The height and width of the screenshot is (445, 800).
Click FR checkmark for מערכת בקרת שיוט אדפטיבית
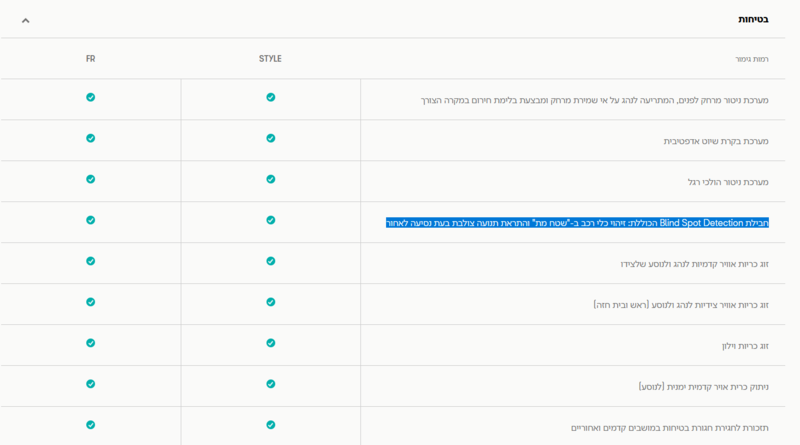[90, 138]
